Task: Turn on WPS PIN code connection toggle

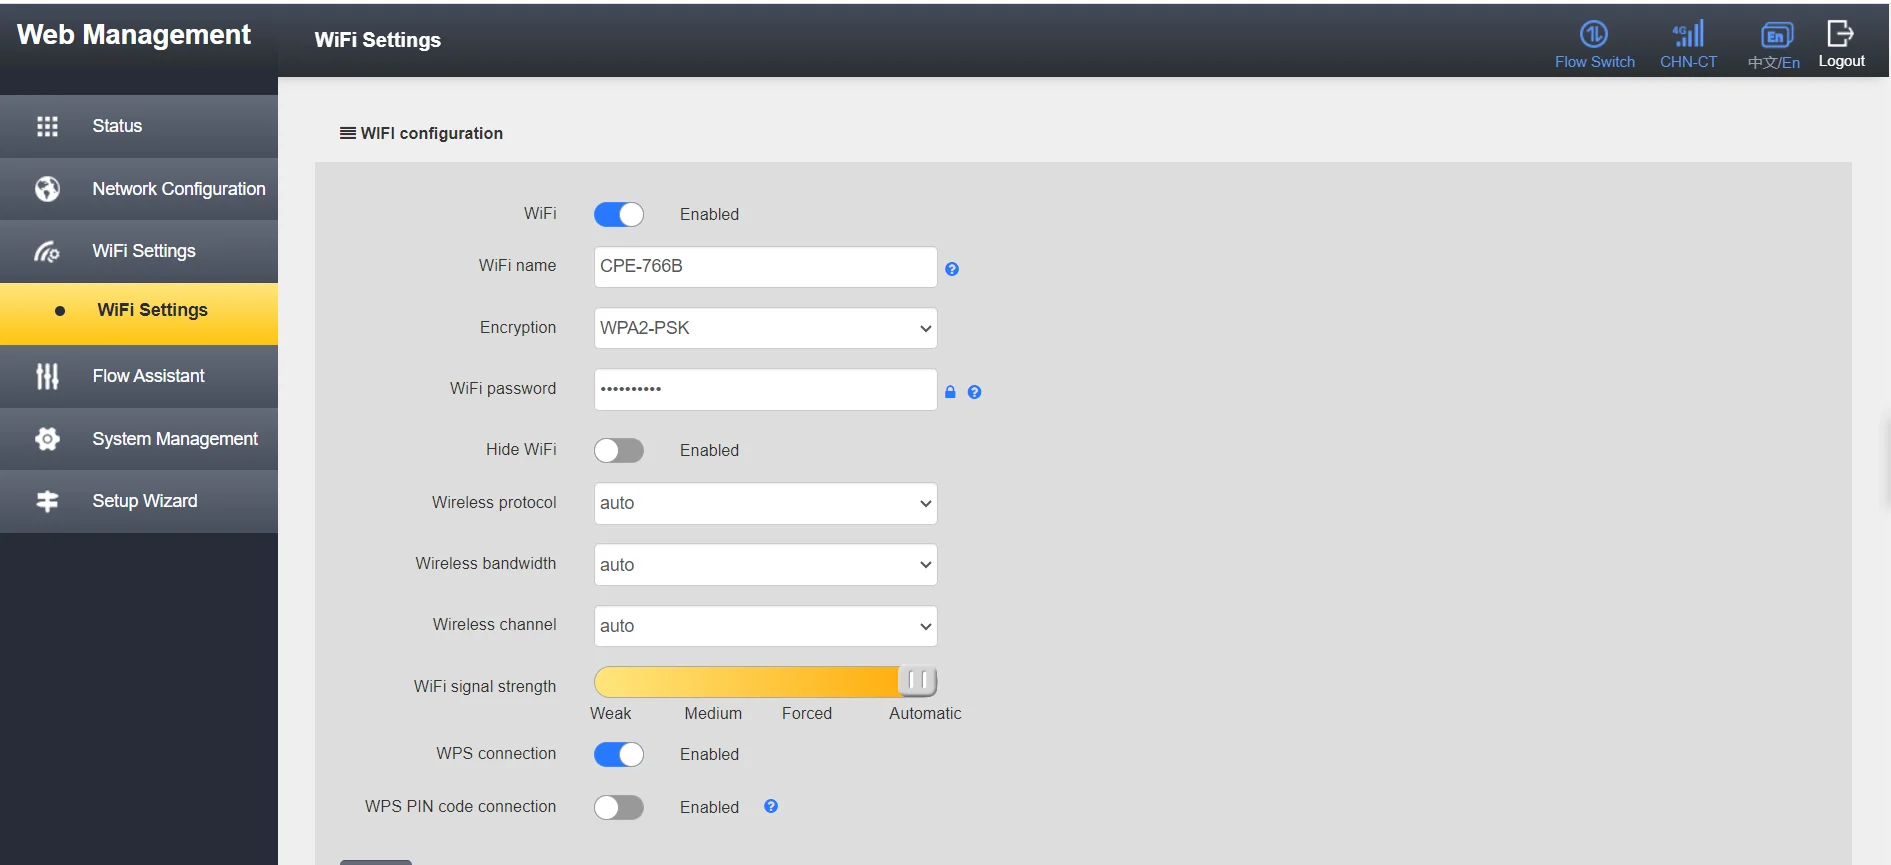Action: coord(618,808)
